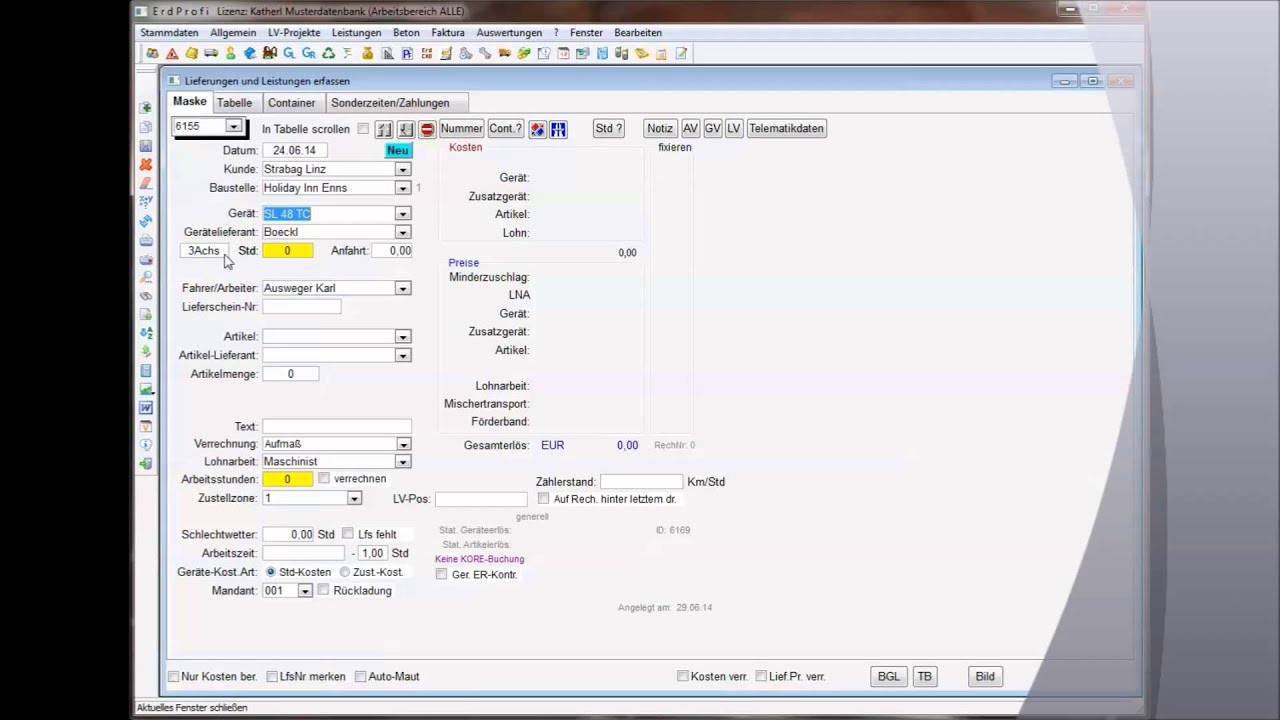The image size is (1280, 720).
Task: Open the Kunde dropdown arrow
Action: [x=402, y=170]
